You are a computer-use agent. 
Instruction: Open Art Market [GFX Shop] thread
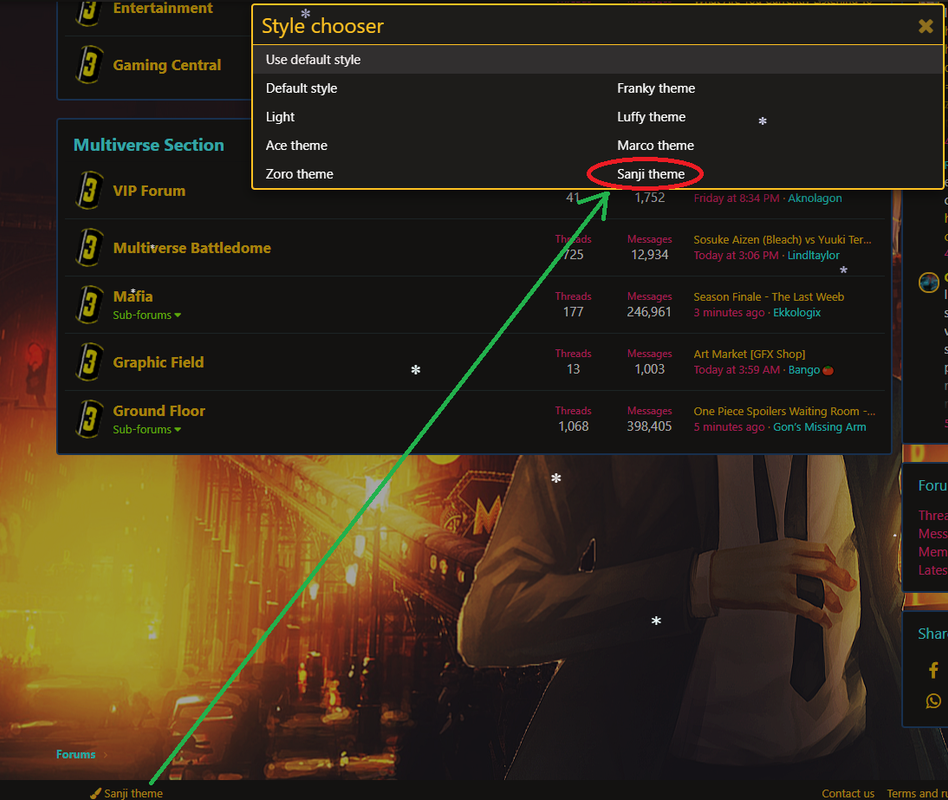pos(749,354)
